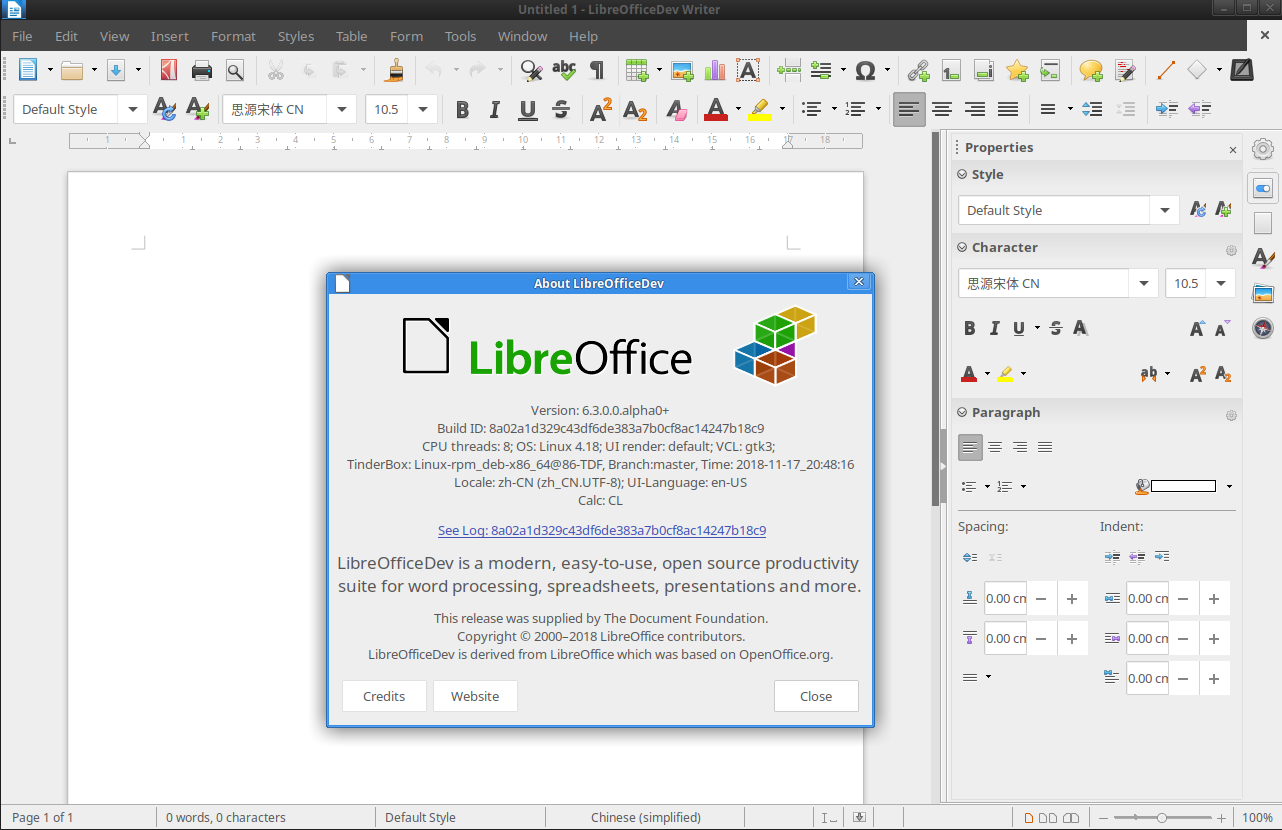Click plus on Above Paragraph Spacing field
This screenshot has width=1282, height=830.
coord(1072,599)
